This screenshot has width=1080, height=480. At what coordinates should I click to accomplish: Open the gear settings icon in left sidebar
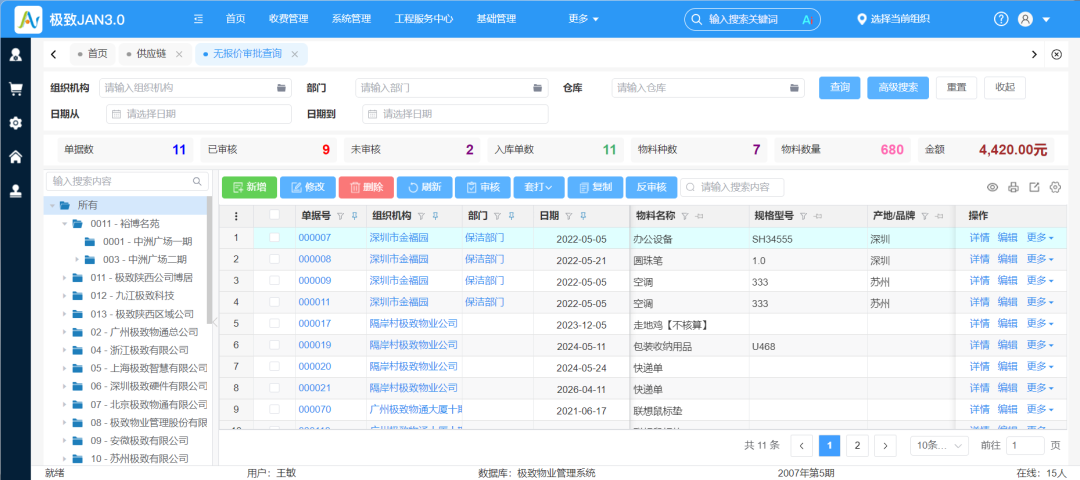pos(15,123)
